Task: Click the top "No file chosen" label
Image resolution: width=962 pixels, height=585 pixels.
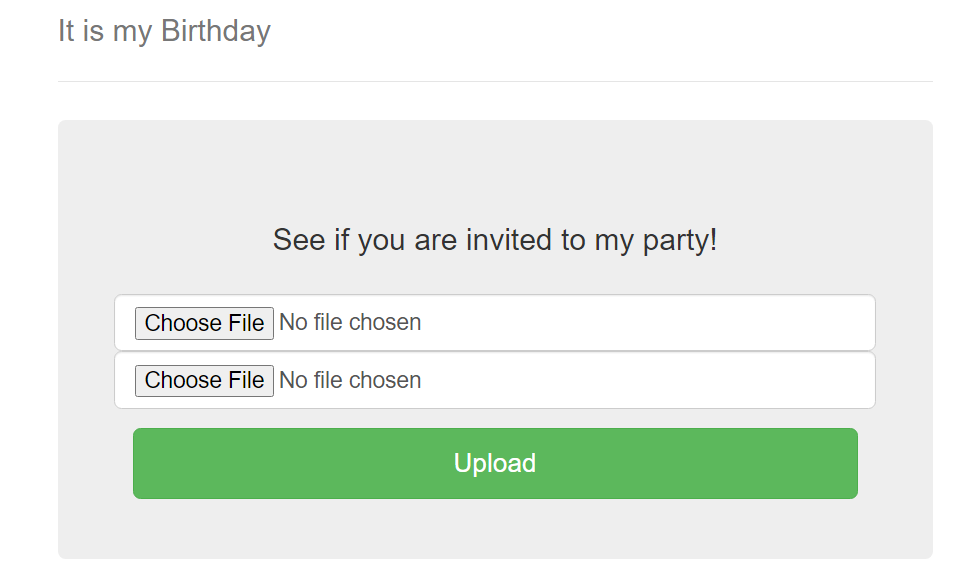Action: pyautogui.click(x=350, y=323)
